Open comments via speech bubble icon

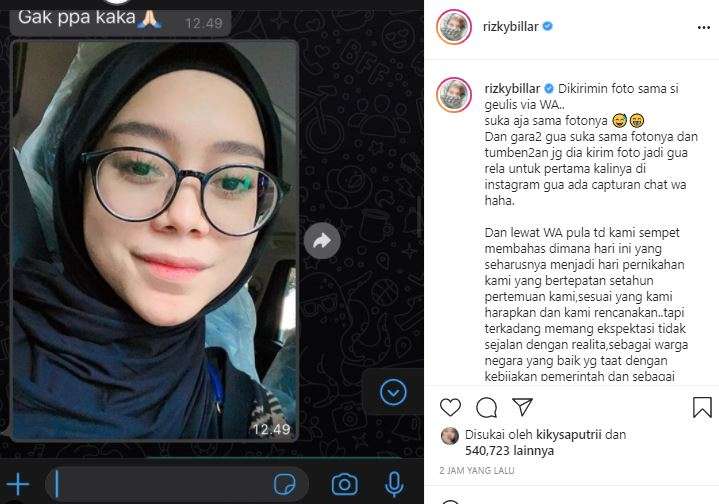(x=487, y=407)
